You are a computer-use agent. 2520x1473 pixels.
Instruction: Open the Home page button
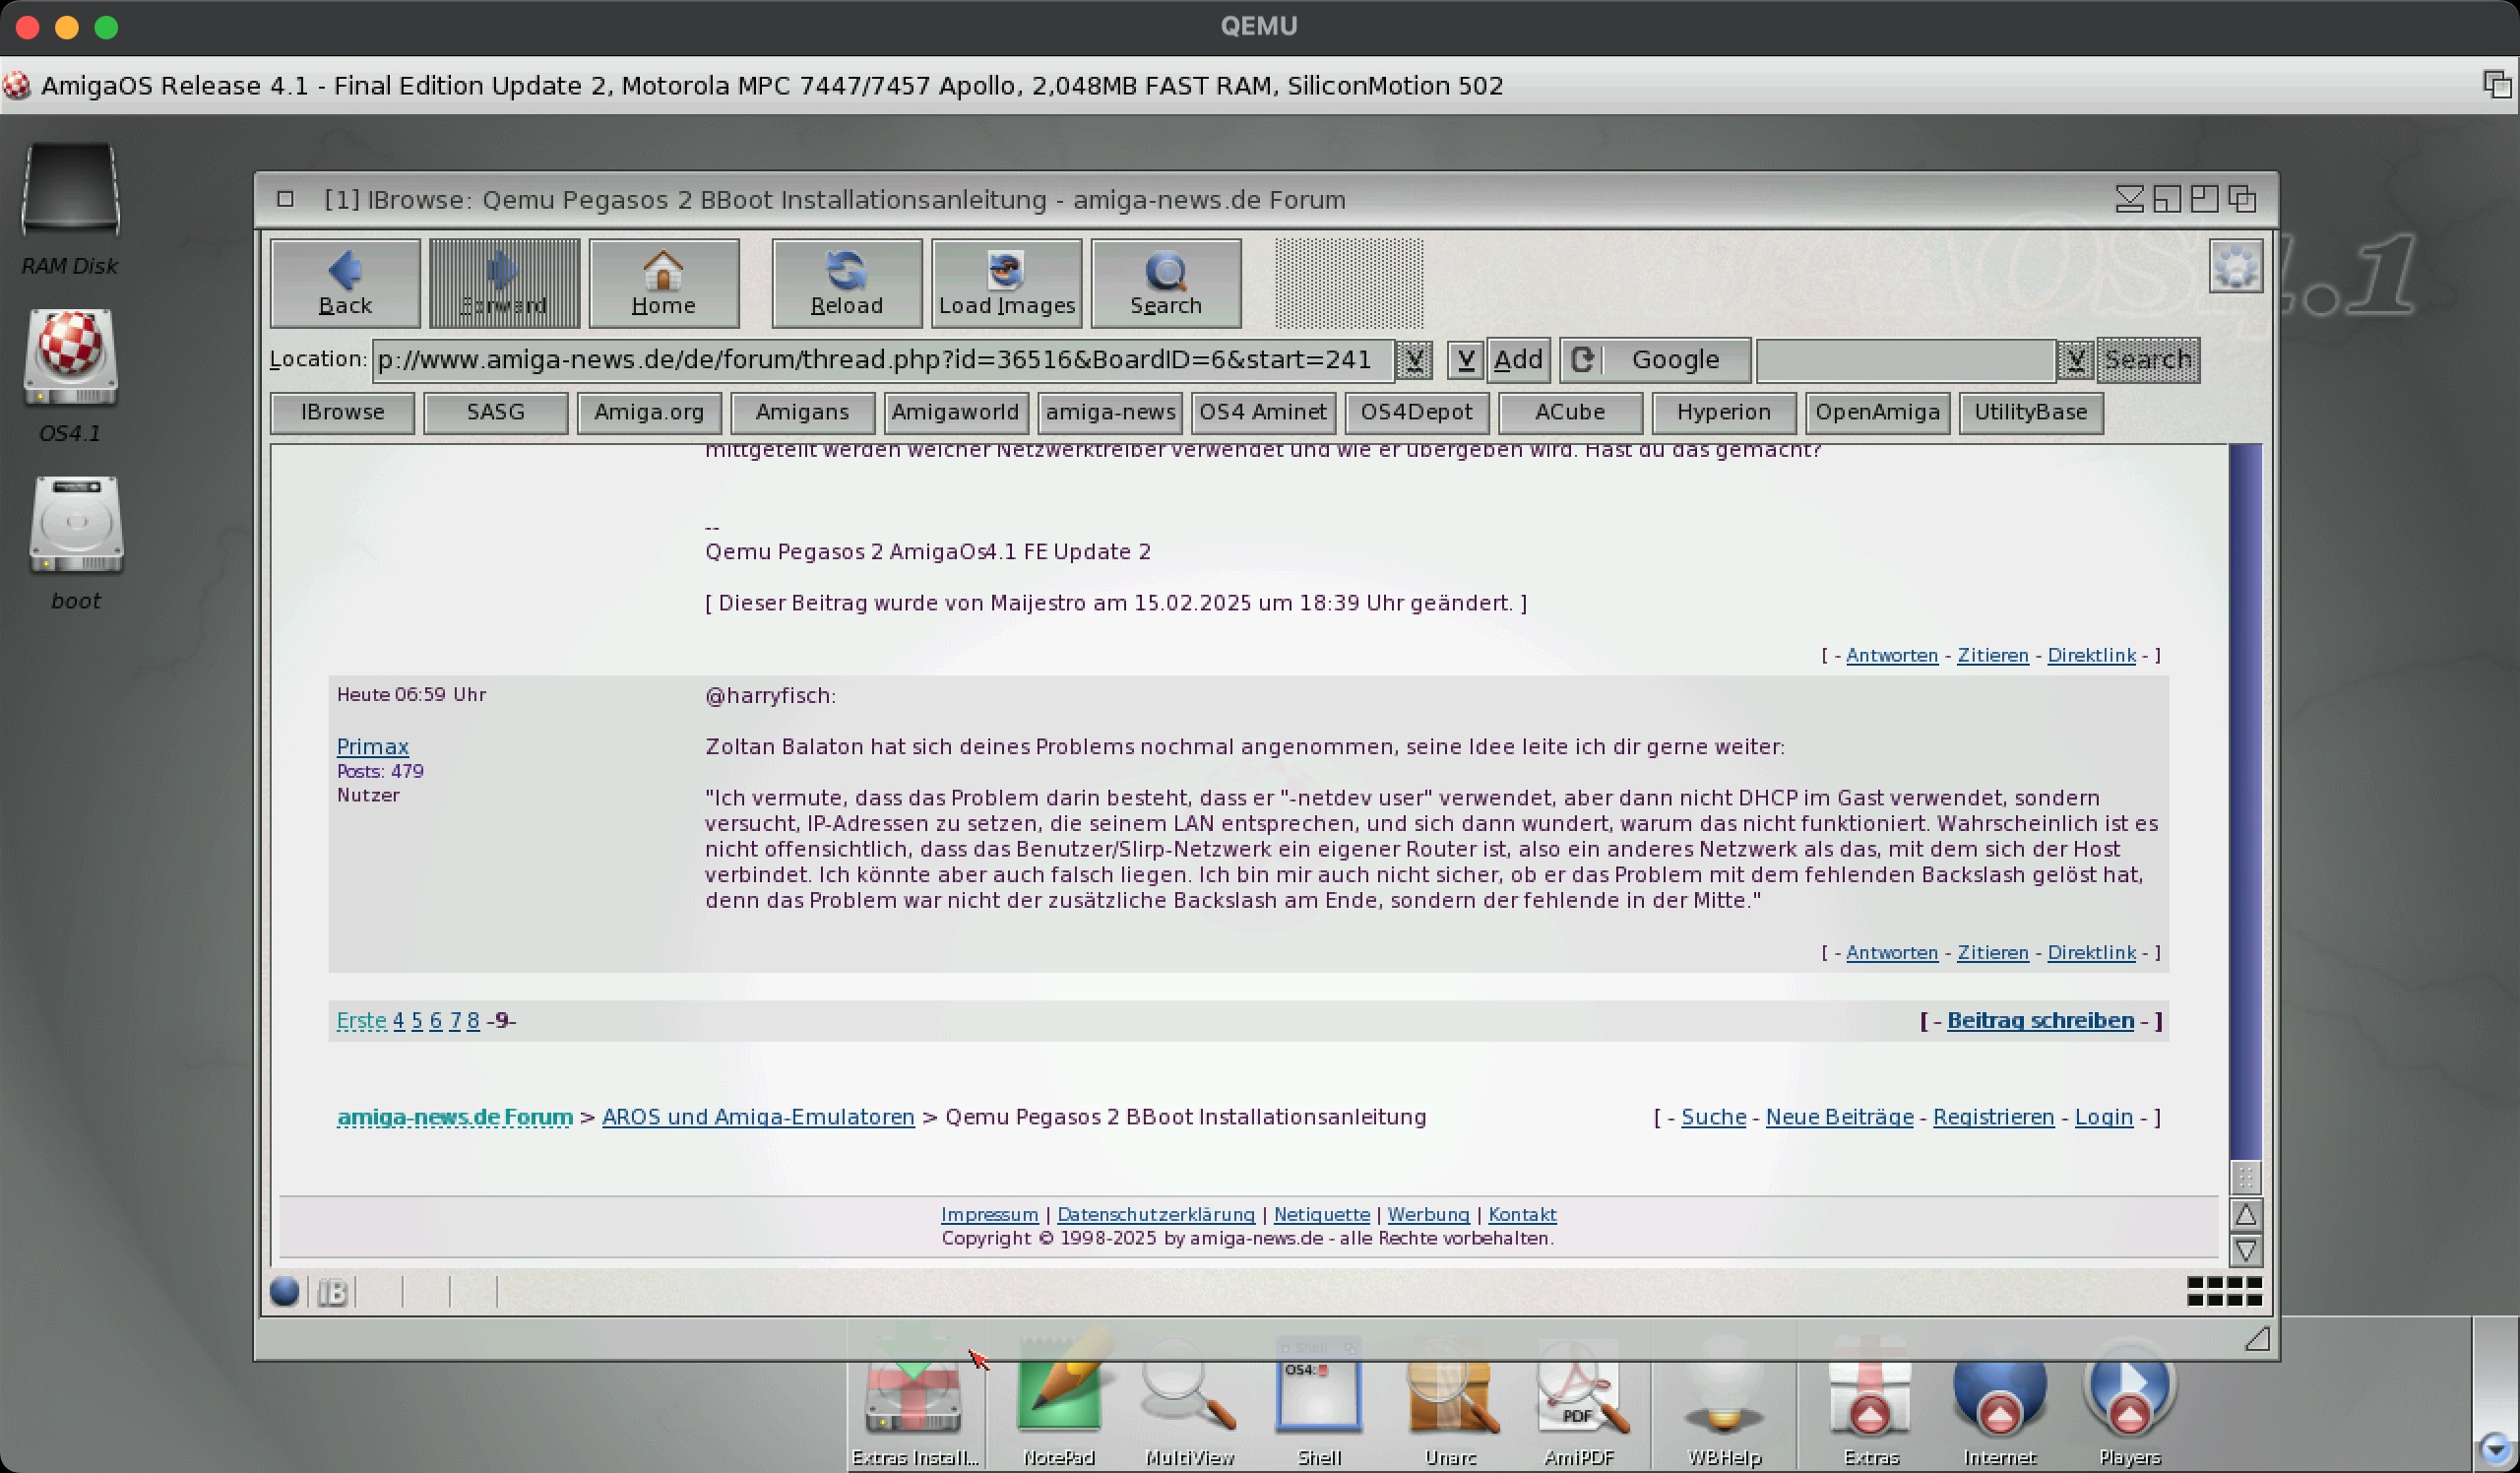click(x=664, y=283)
